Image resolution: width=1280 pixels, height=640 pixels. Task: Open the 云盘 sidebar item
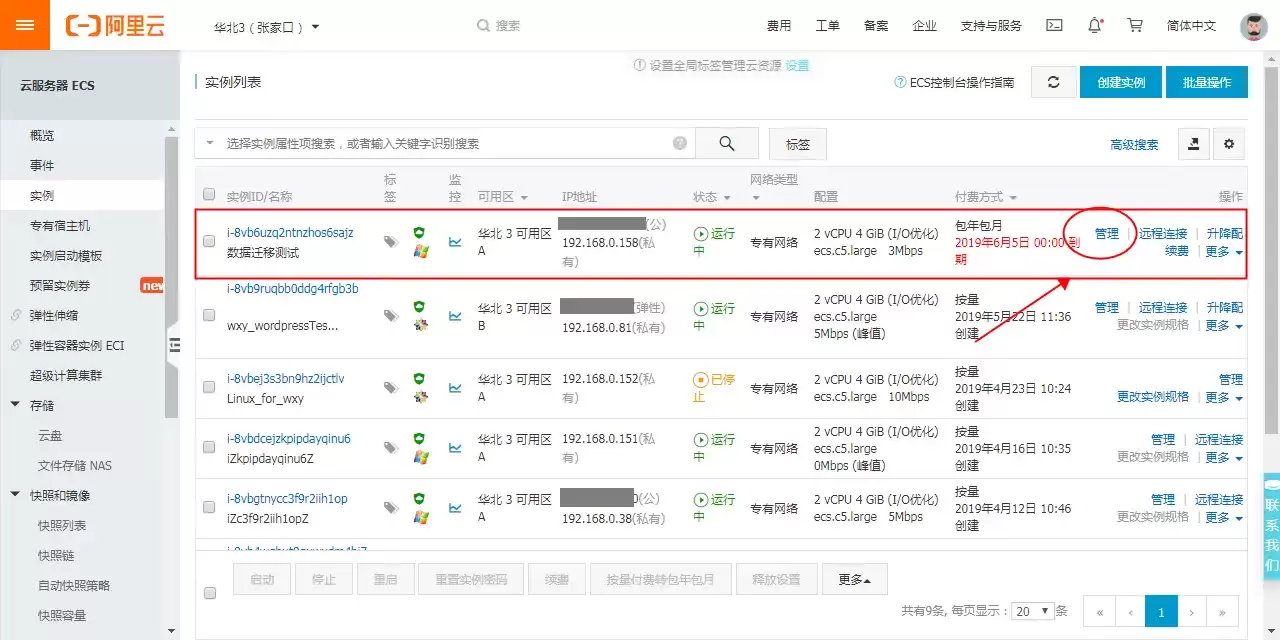coord(50,435)
